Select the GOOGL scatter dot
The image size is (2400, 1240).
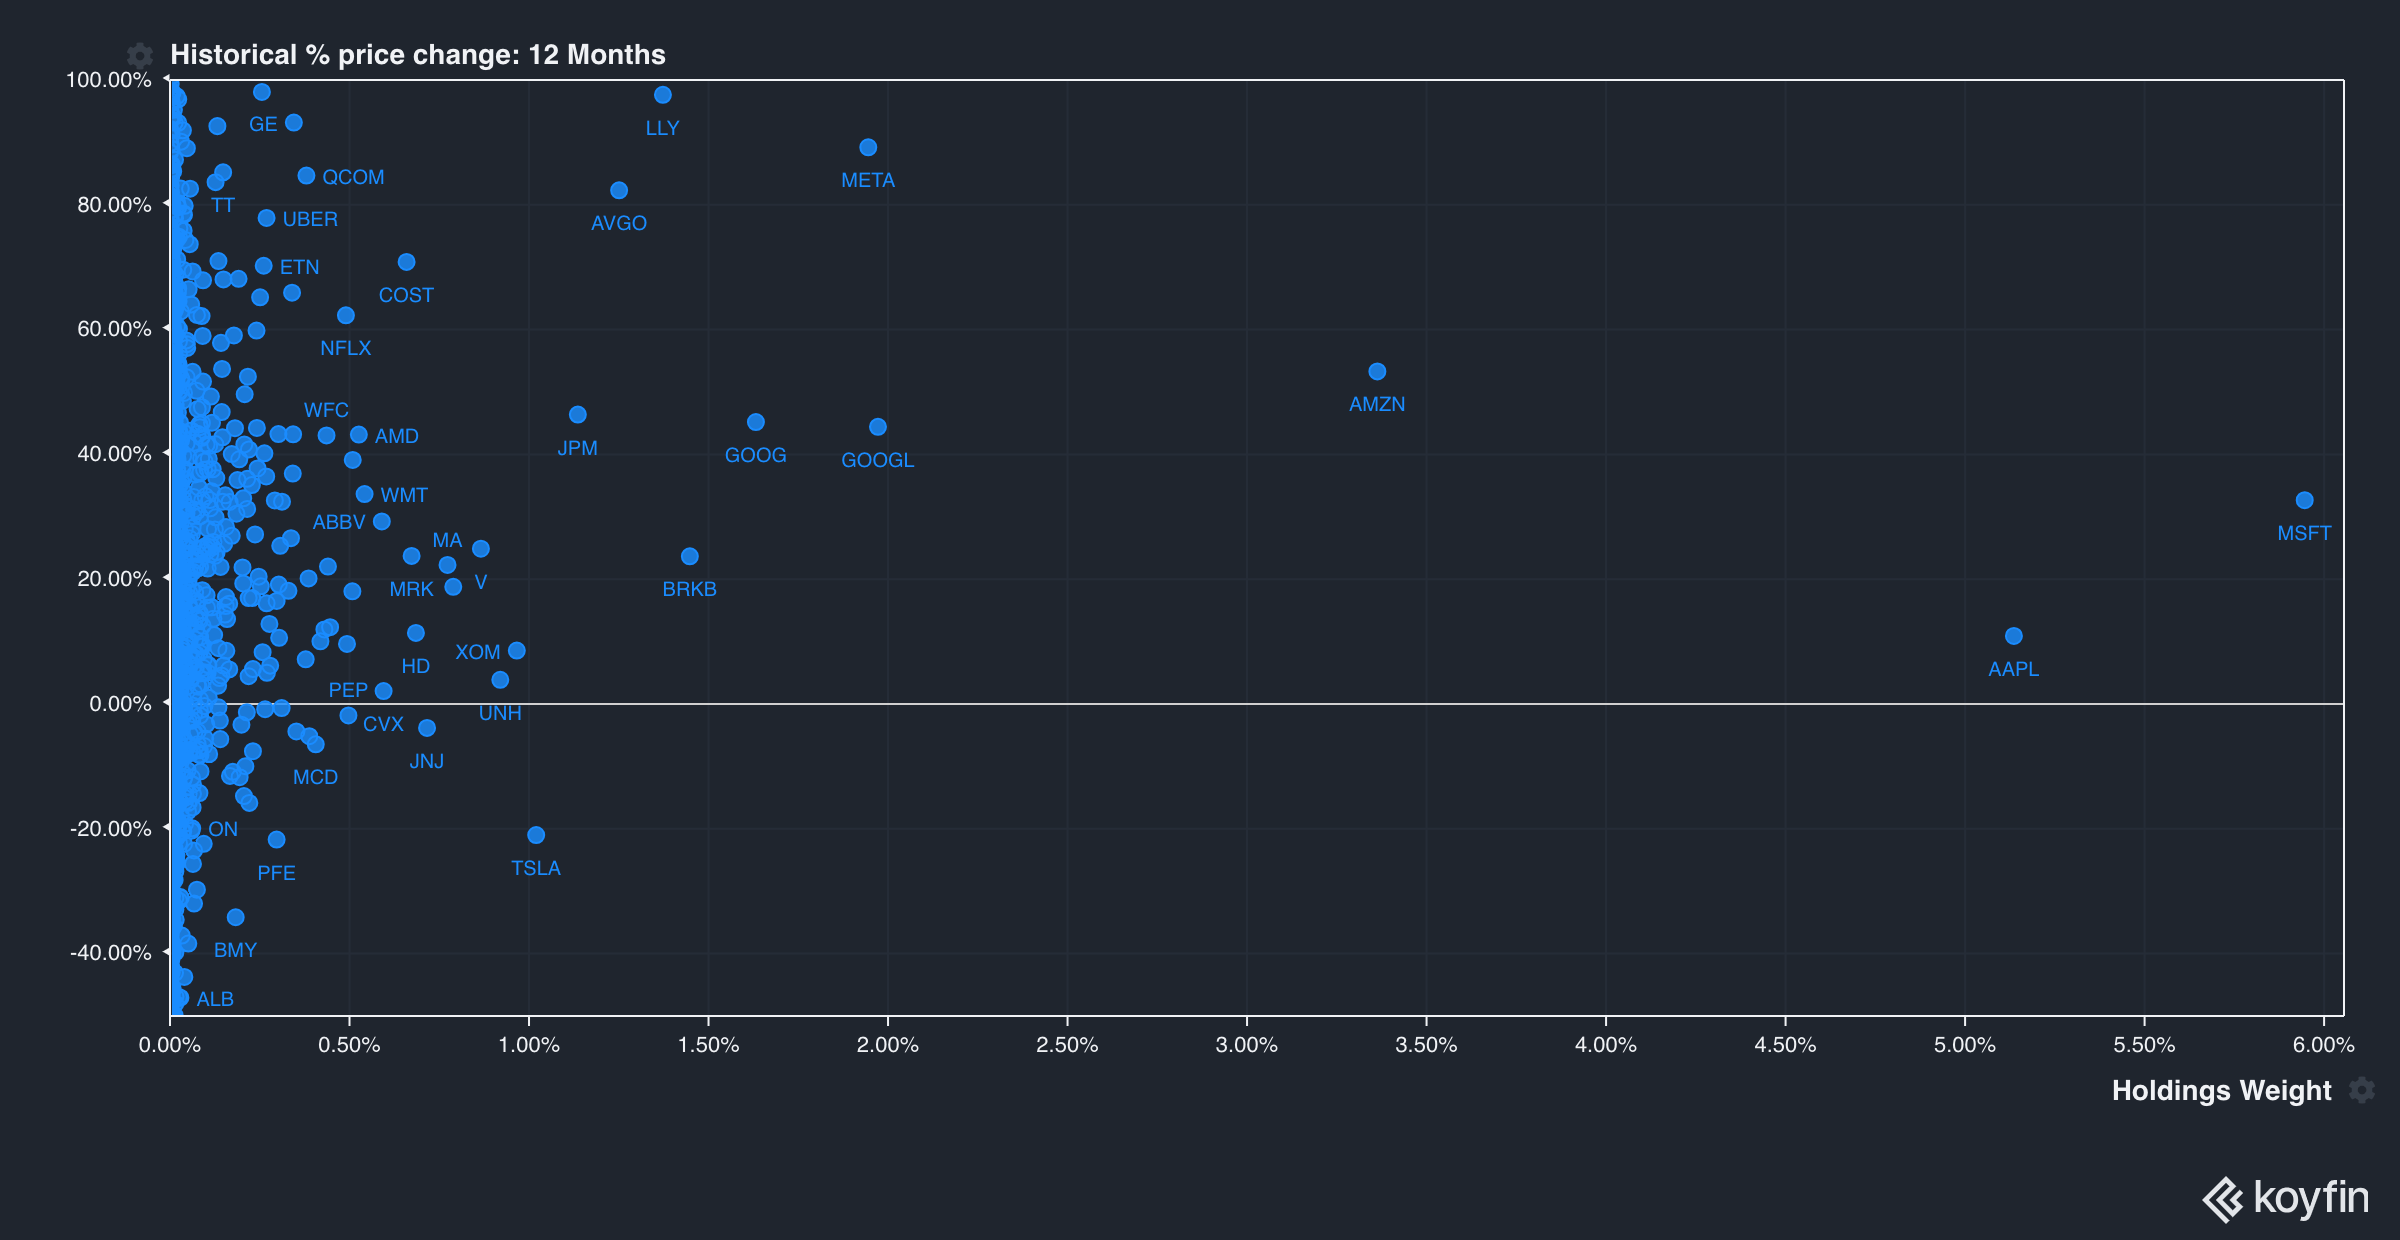(x=878, y=427)
